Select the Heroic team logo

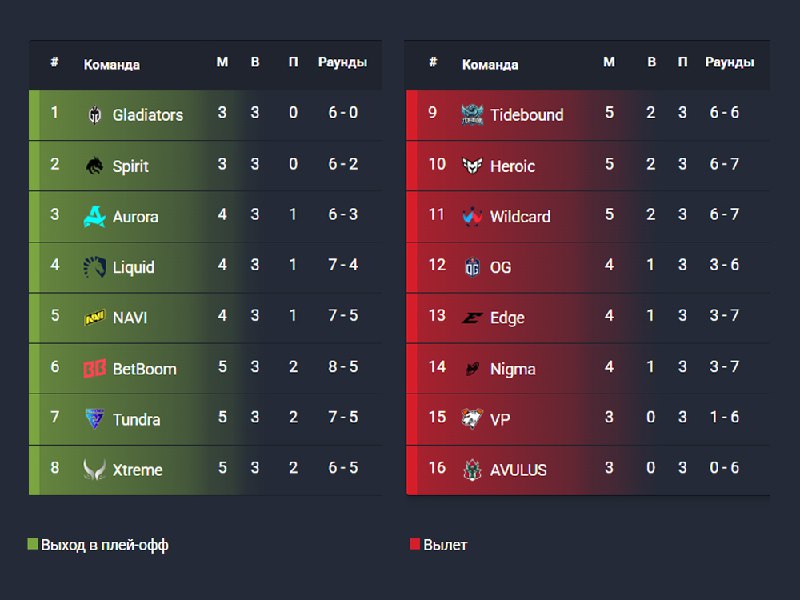pyautogui.click(x=472, y=166)
